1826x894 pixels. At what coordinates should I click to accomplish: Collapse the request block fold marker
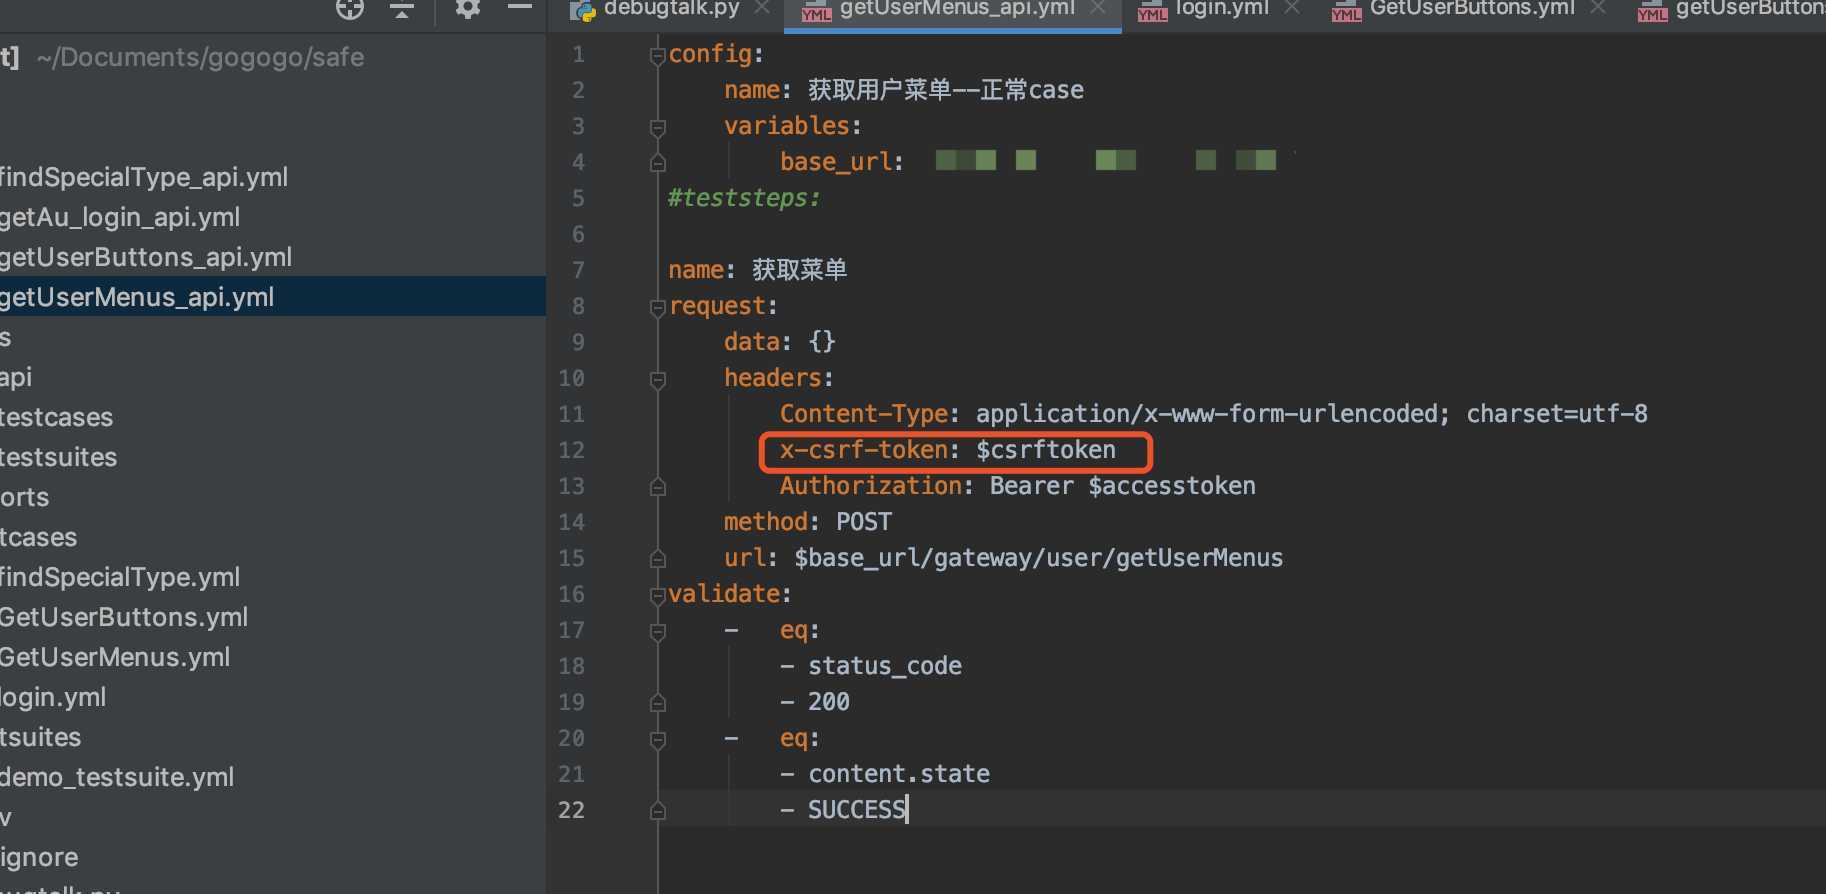[657, 307]
